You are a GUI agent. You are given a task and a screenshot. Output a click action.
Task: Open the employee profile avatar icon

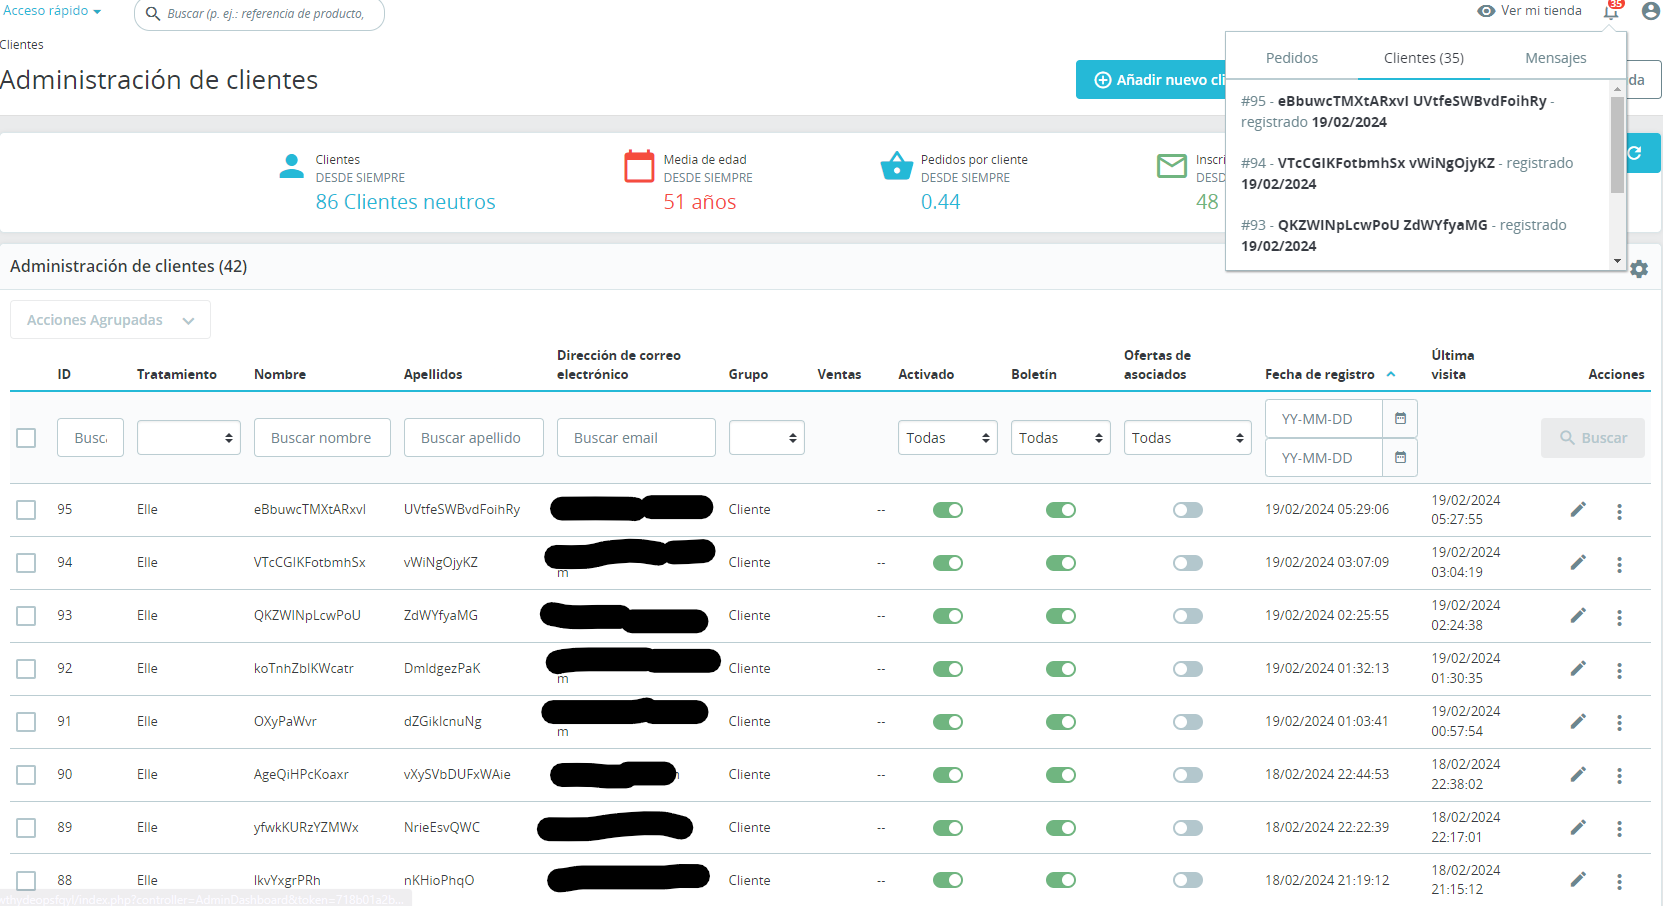pos(1651,11)
